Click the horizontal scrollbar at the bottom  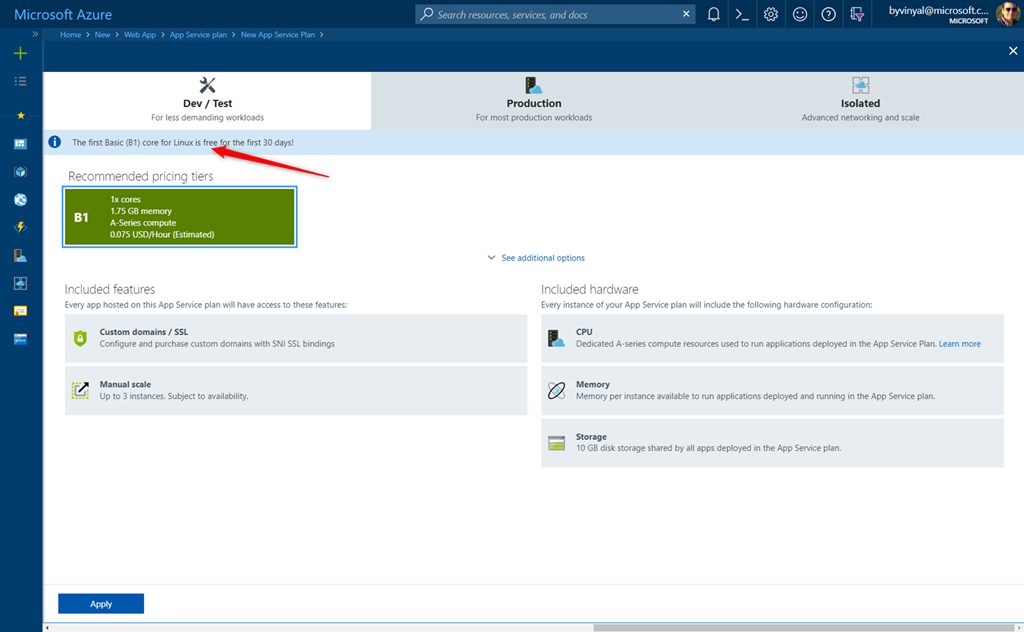800,628
